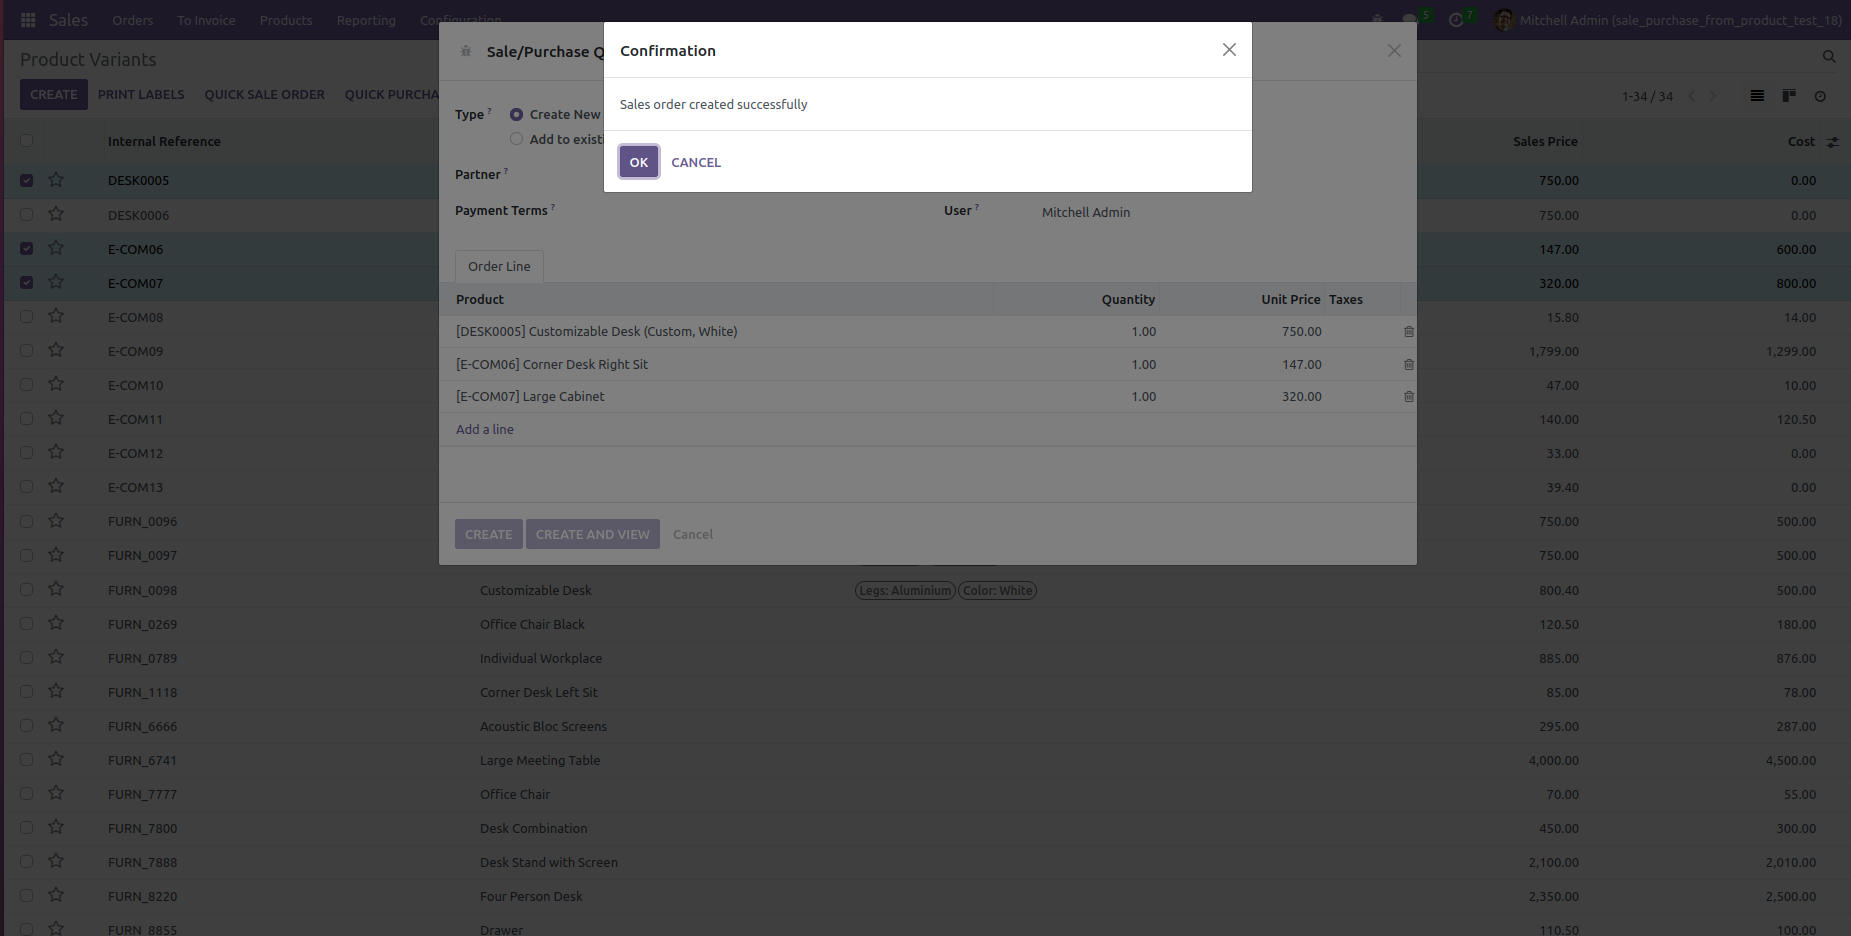Switch to kanban view
This screenshot has width=1851, height=936.
(x=1789, y=96)
